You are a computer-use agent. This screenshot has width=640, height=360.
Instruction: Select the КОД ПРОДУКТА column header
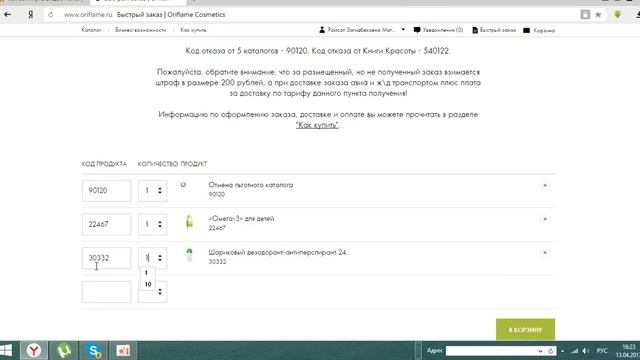click(104, 164)
